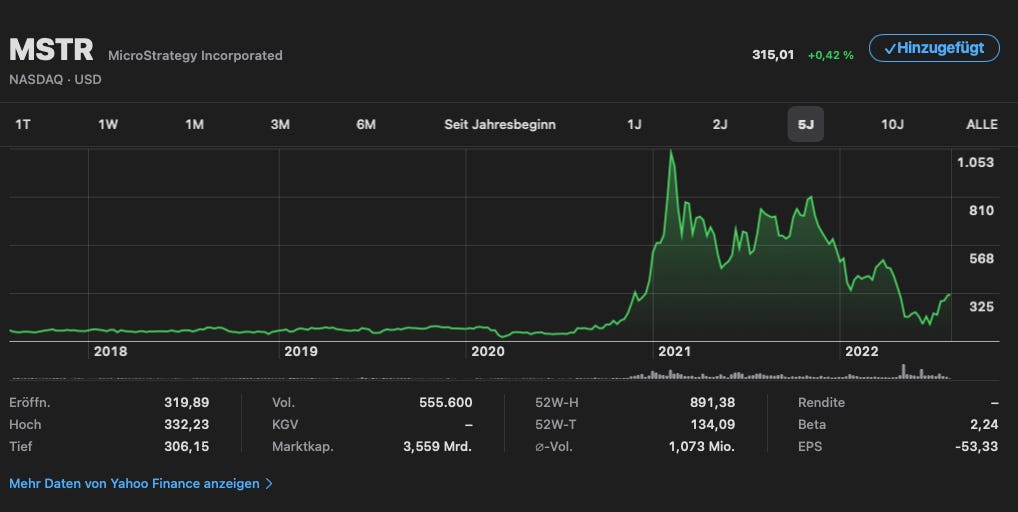Click NASDAQ · USD exchange label
Viewport: 1018px width, 512px height.
click(55, 80)
